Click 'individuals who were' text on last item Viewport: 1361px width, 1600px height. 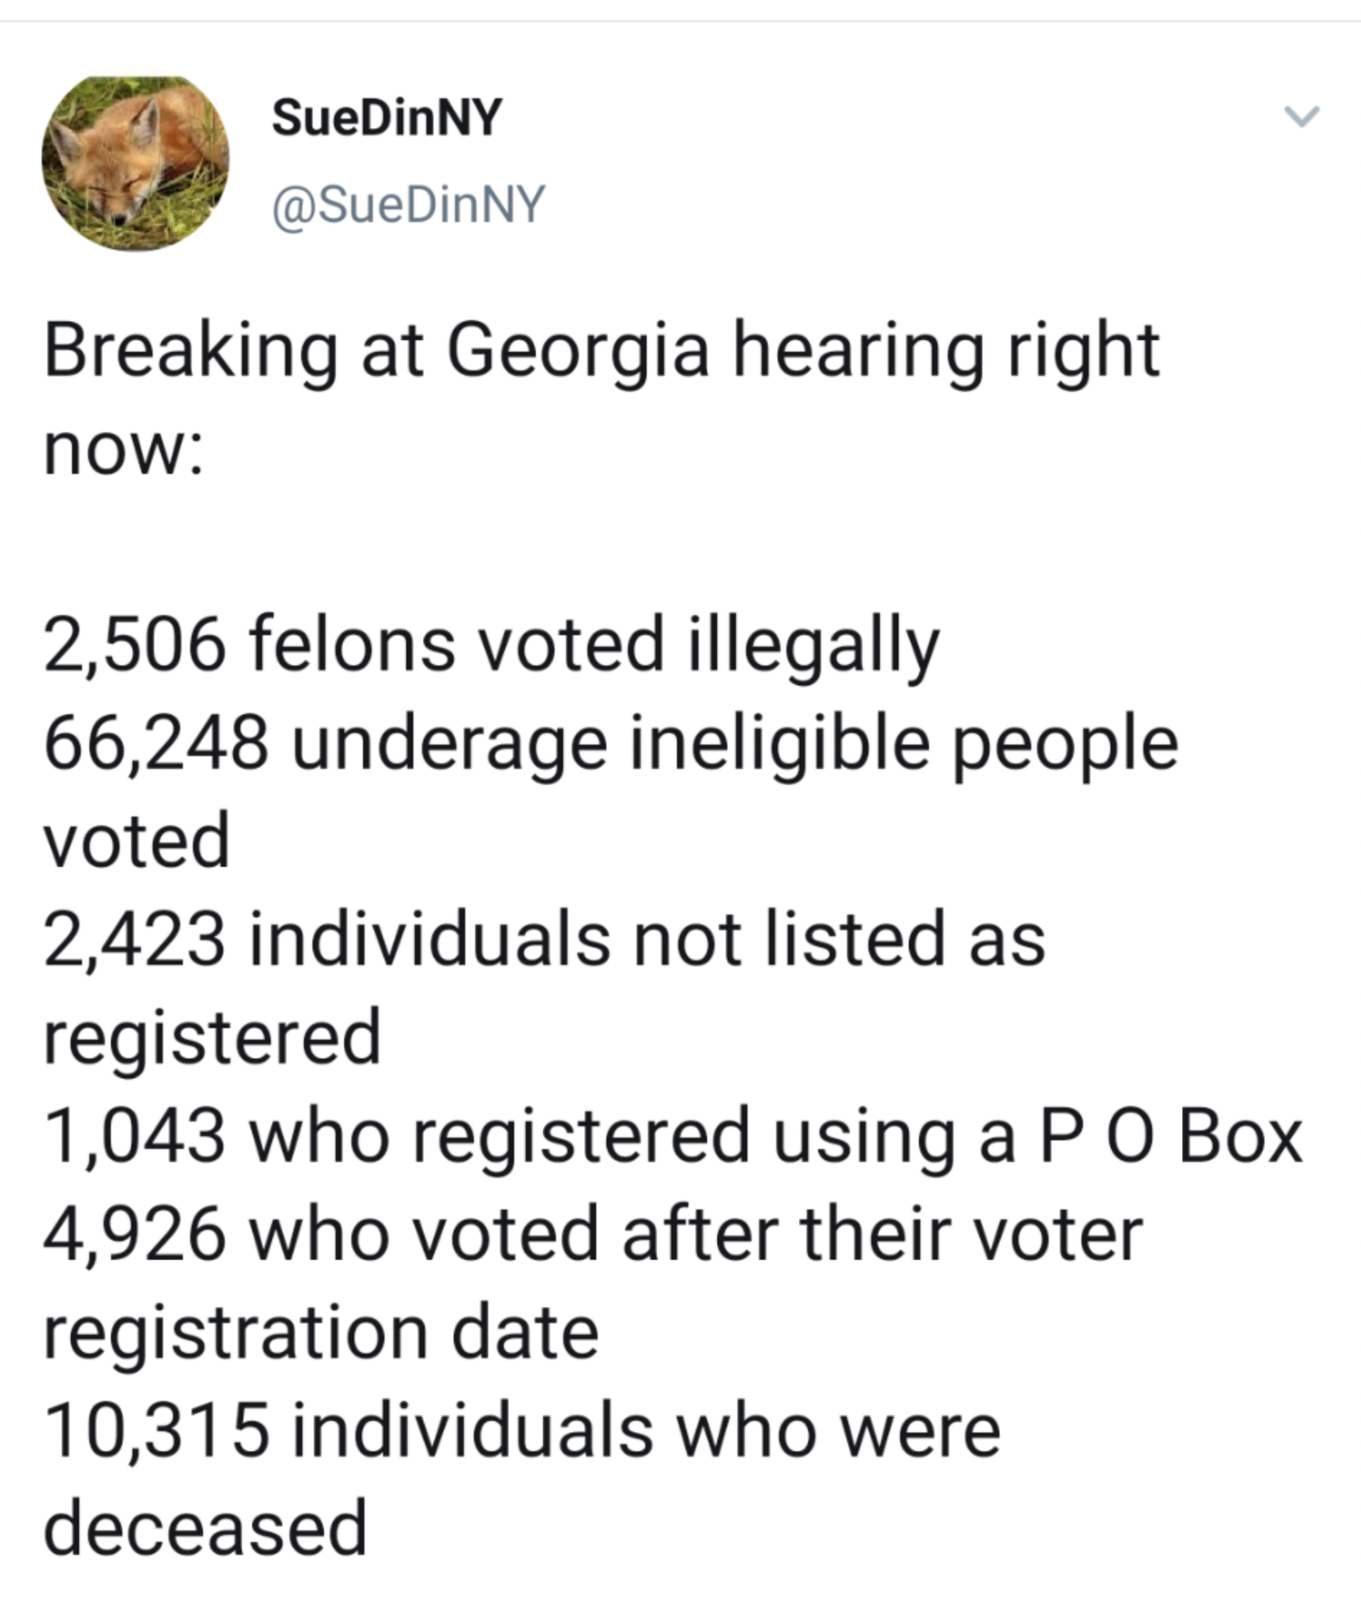pos(646,1430)
